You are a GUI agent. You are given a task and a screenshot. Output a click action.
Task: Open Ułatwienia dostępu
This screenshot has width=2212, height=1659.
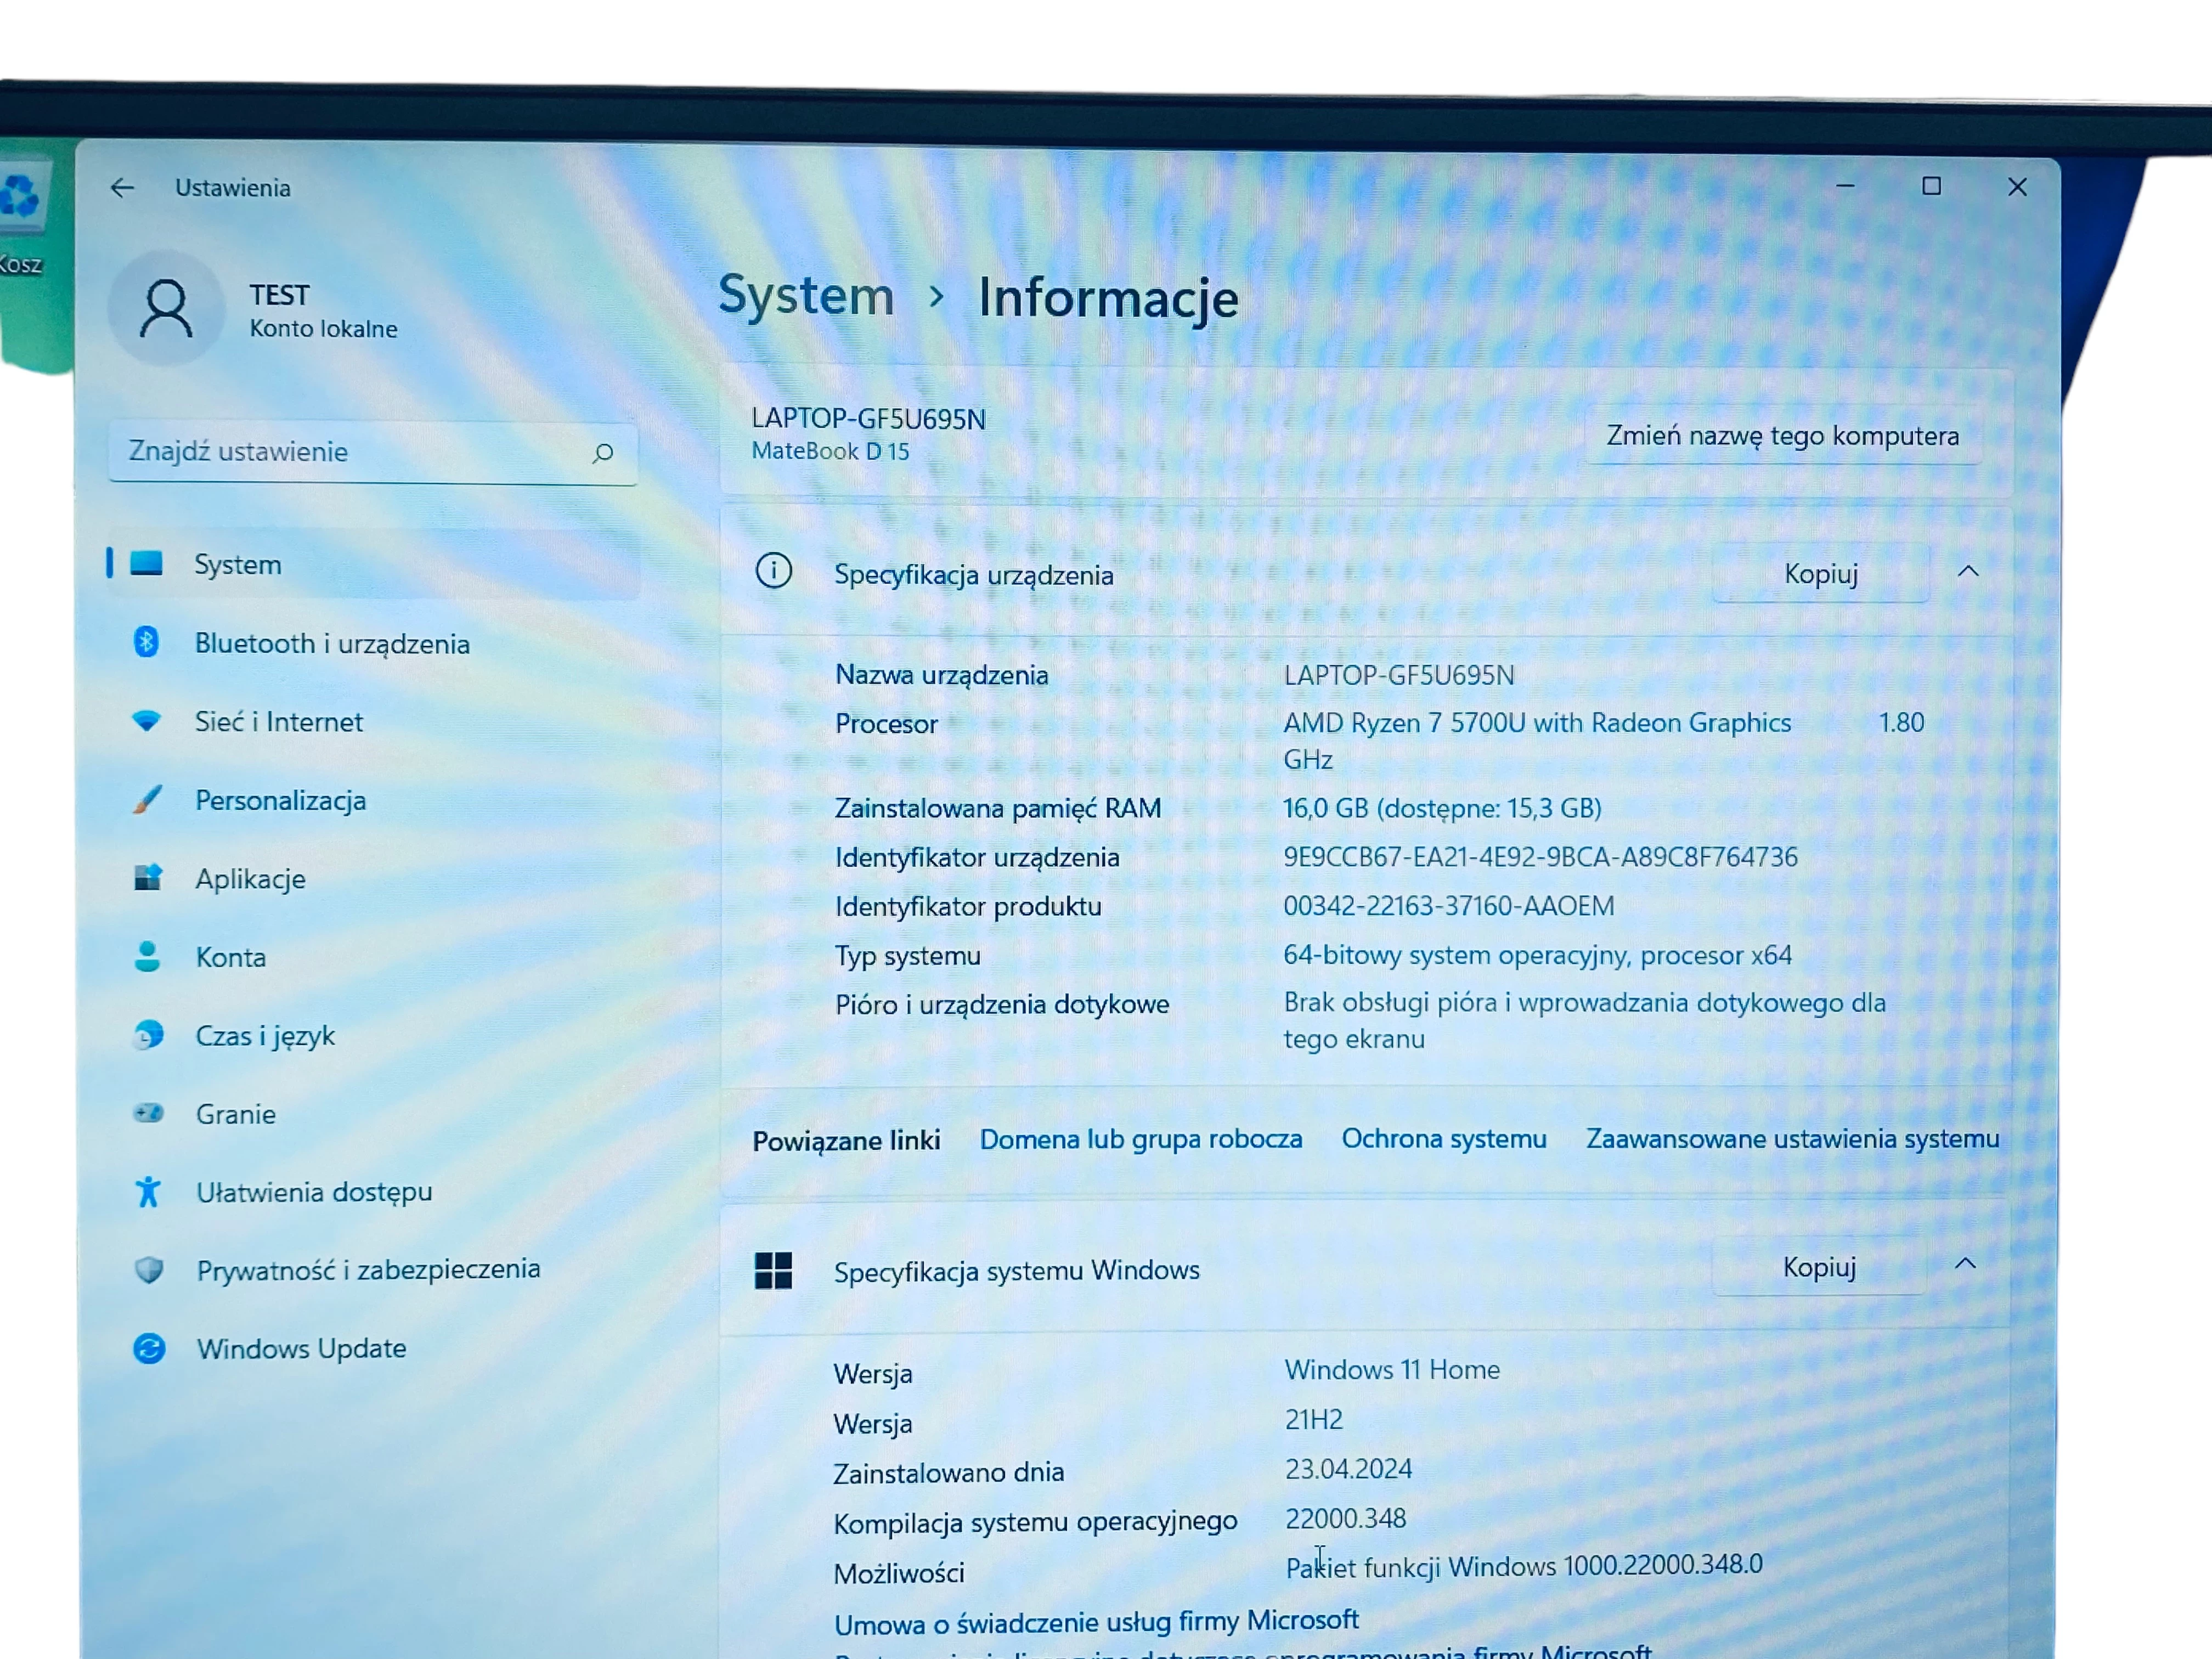[x=374, y=1191]
